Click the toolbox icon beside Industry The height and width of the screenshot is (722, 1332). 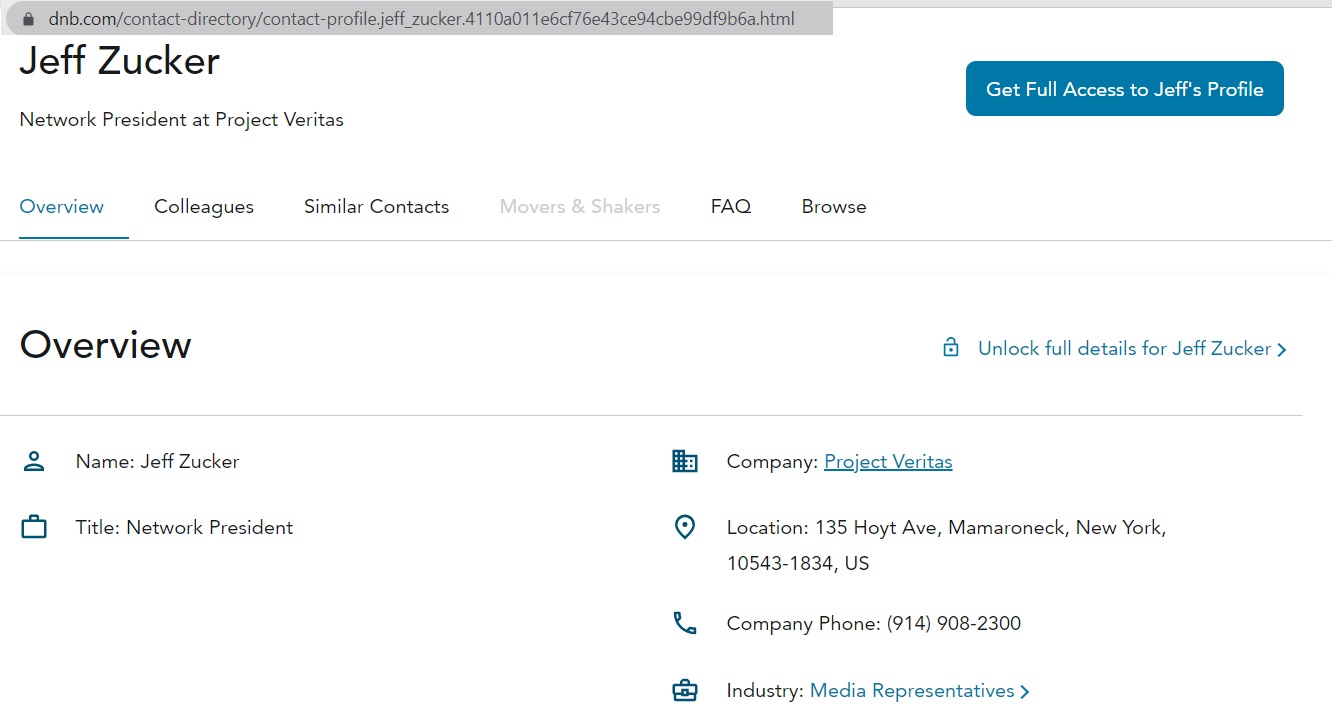tap(685, 690)
